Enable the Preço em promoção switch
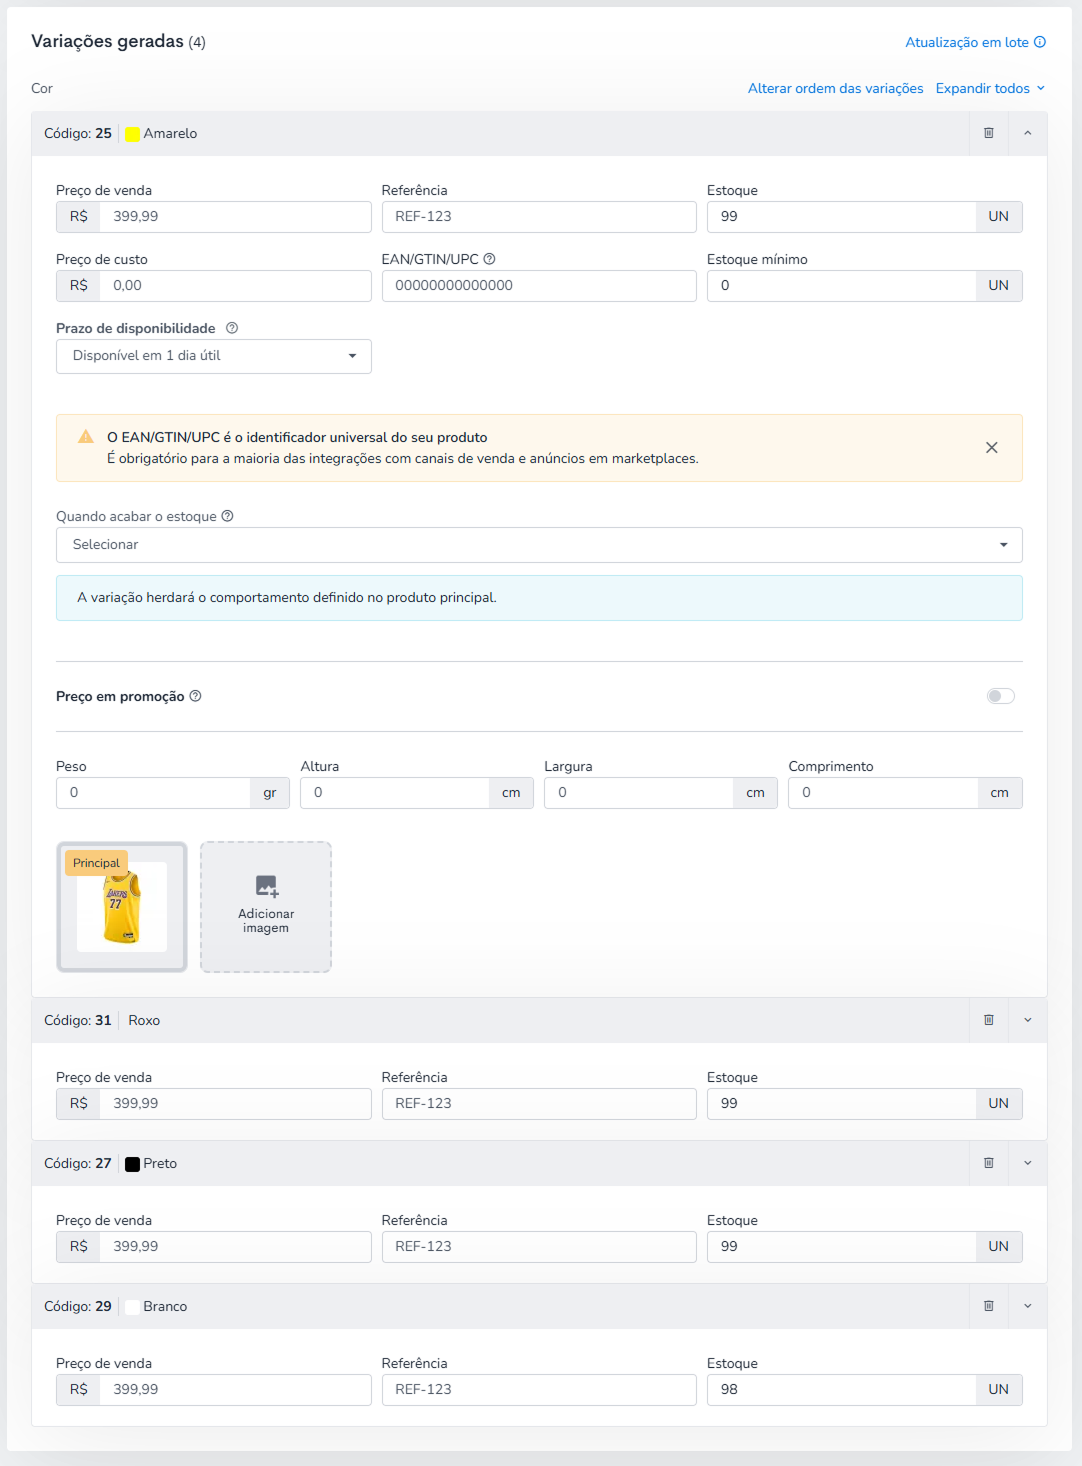Viewport: 1082px width, 1466px height. click(x=1000, y=696)
